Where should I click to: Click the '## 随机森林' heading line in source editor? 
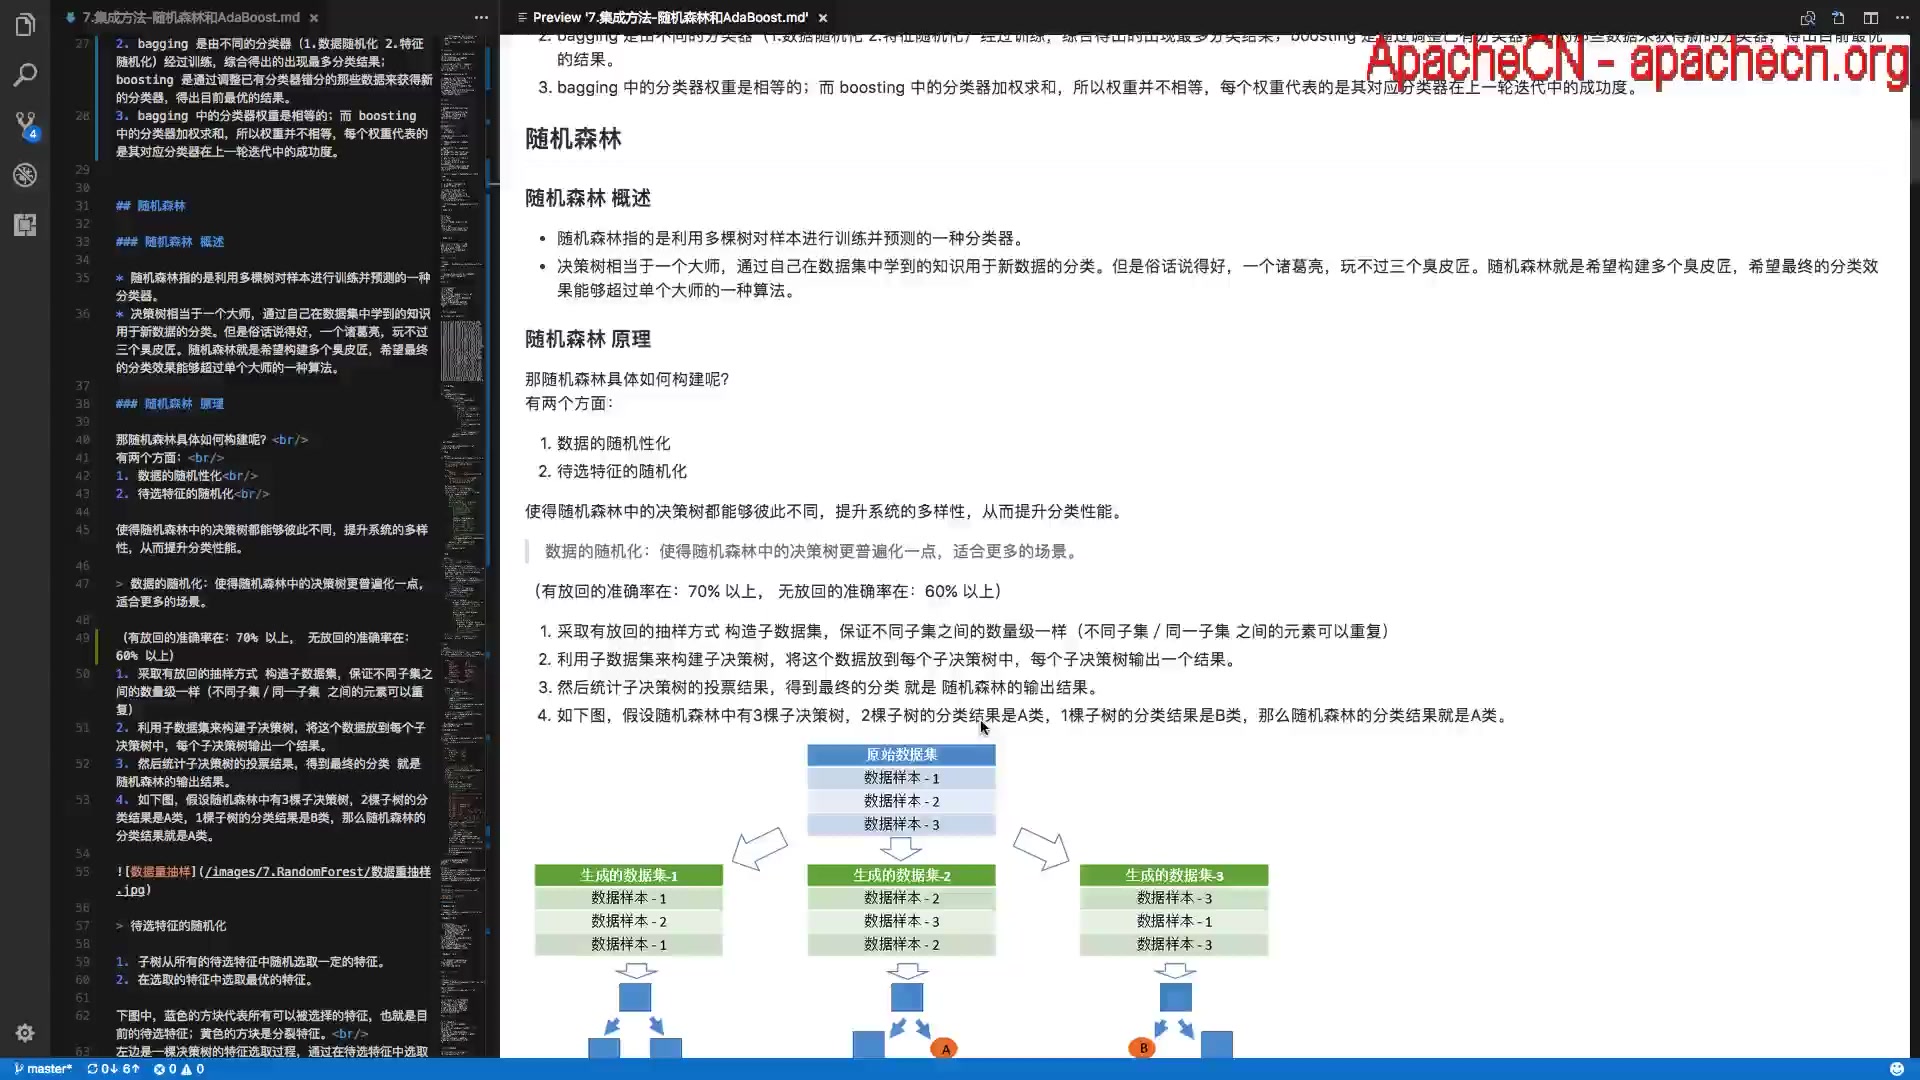coord(151,206)
